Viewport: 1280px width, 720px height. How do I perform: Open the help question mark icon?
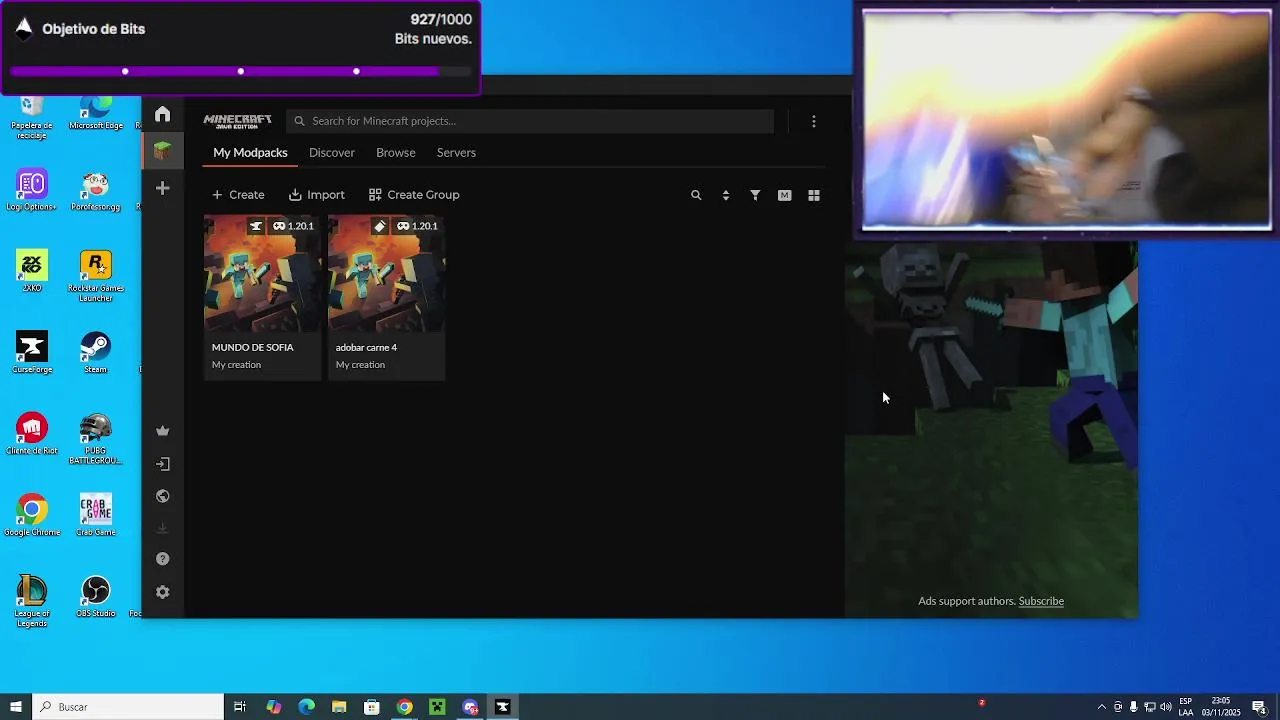[162, 559]
